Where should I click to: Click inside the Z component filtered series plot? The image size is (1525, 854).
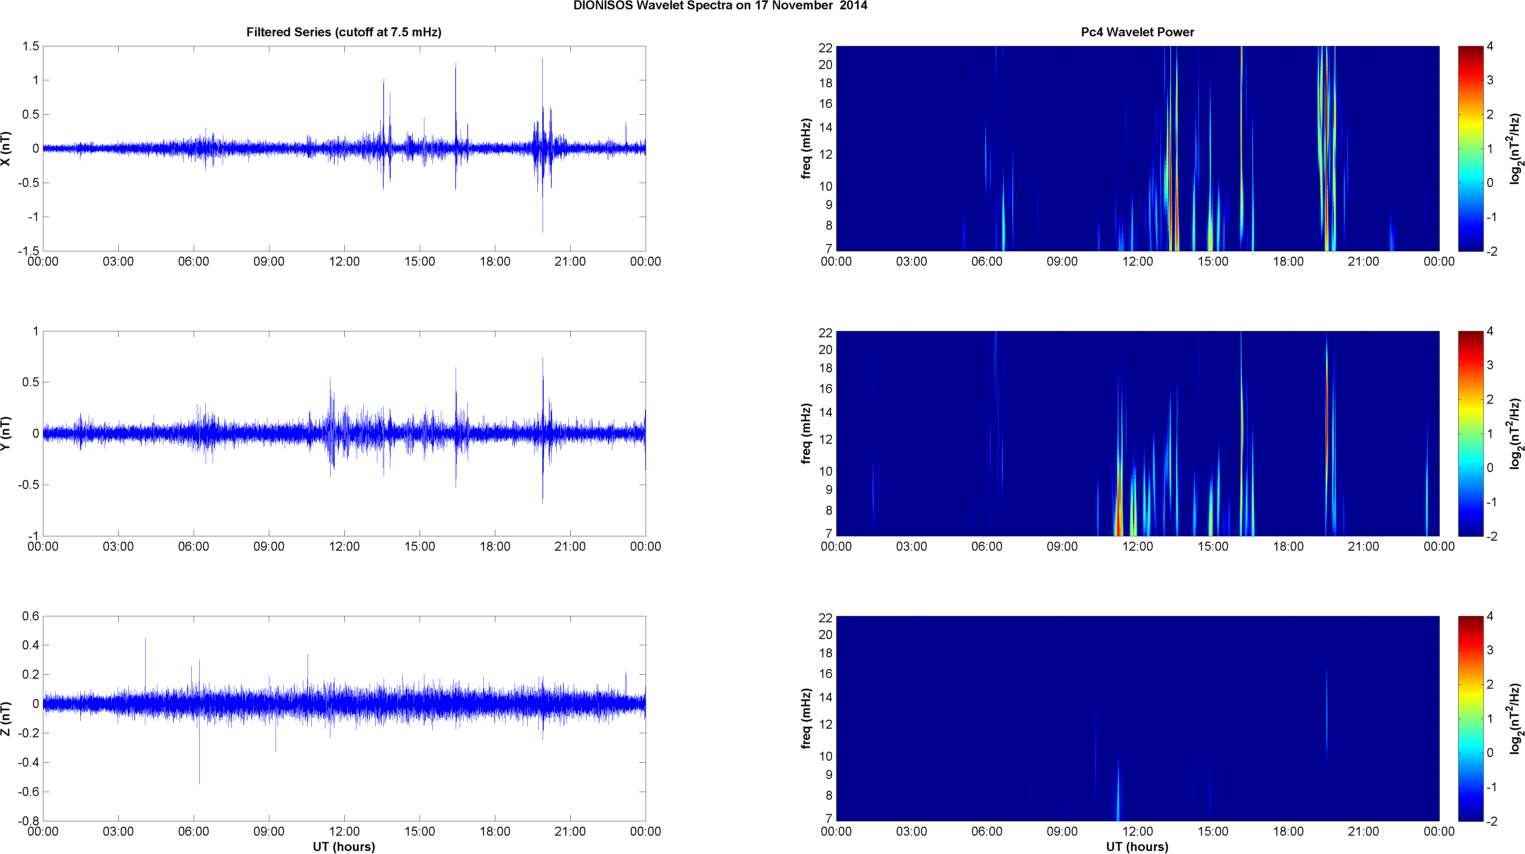[344, 718]
